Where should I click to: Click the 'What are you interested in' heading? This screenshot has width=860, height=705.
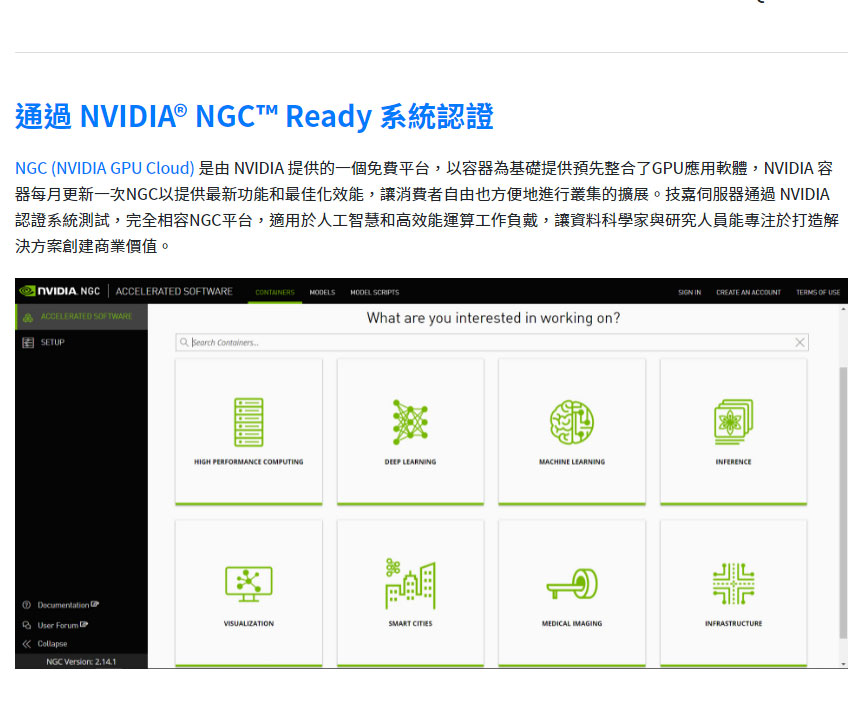pyautogui.click(x=493, y=318)
